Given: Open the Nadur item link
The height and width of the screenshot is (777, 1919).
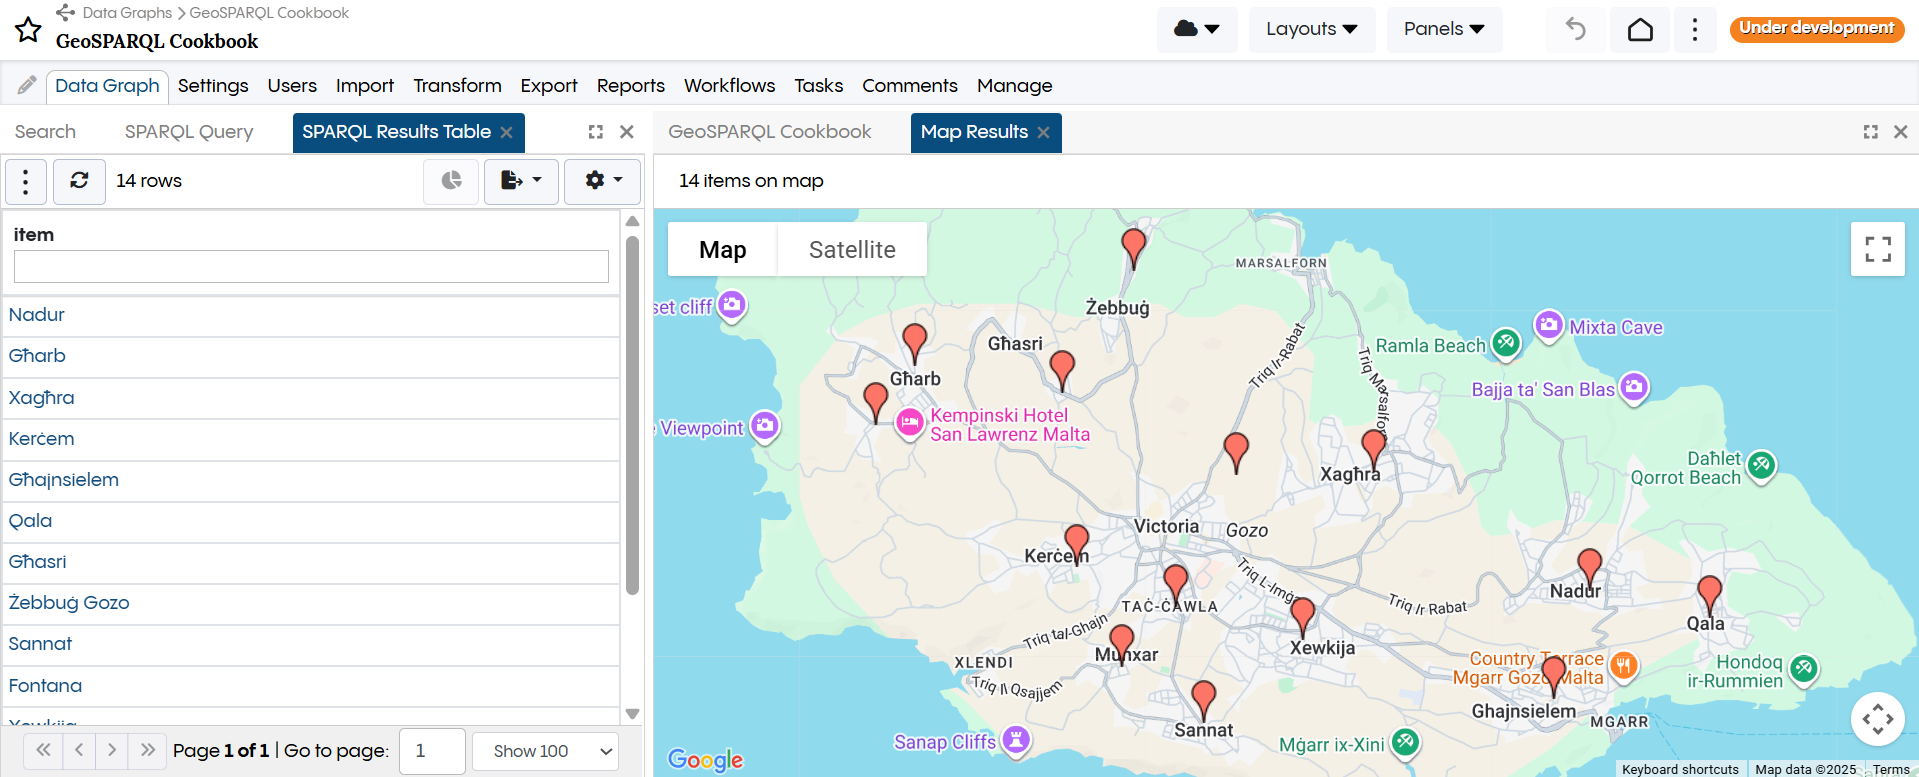Looking at the screenshot, I should click(x=37, y=315).
